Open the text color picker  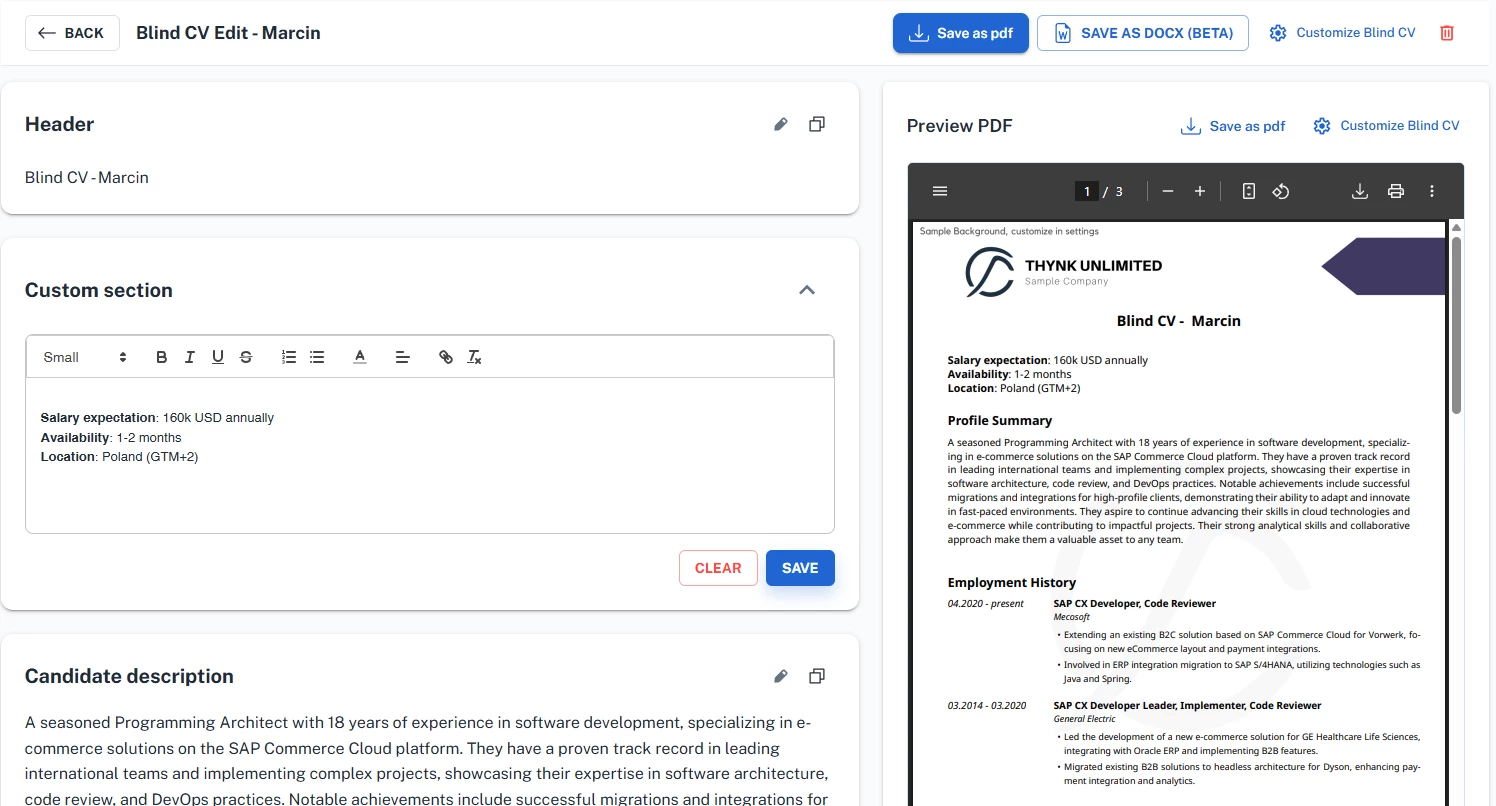click(x=360, y=357)
